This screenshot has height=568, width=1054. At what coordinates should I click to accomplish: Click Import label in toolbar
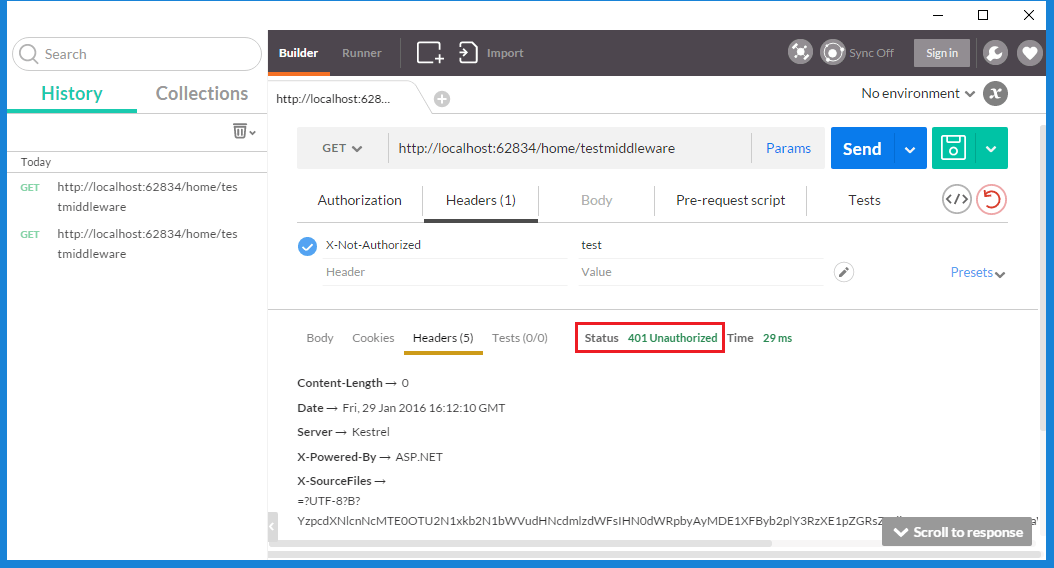(x=505, y=53)
